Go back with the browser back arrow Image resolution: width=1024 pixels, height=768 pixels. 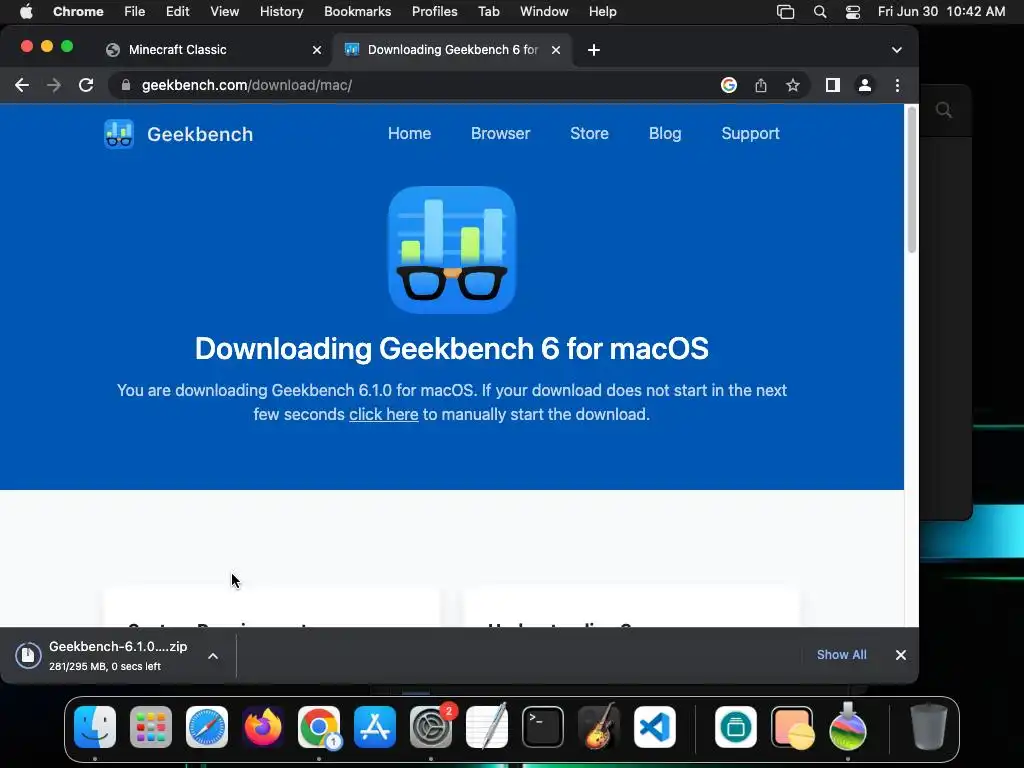(22, 85)
